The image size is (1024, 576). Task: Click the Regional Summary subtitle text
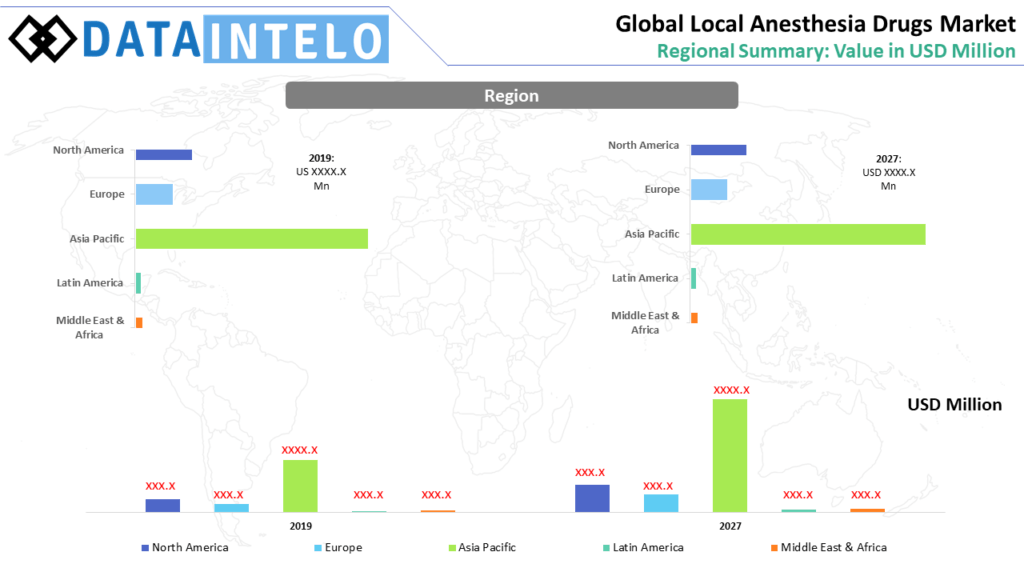(836, 50)
